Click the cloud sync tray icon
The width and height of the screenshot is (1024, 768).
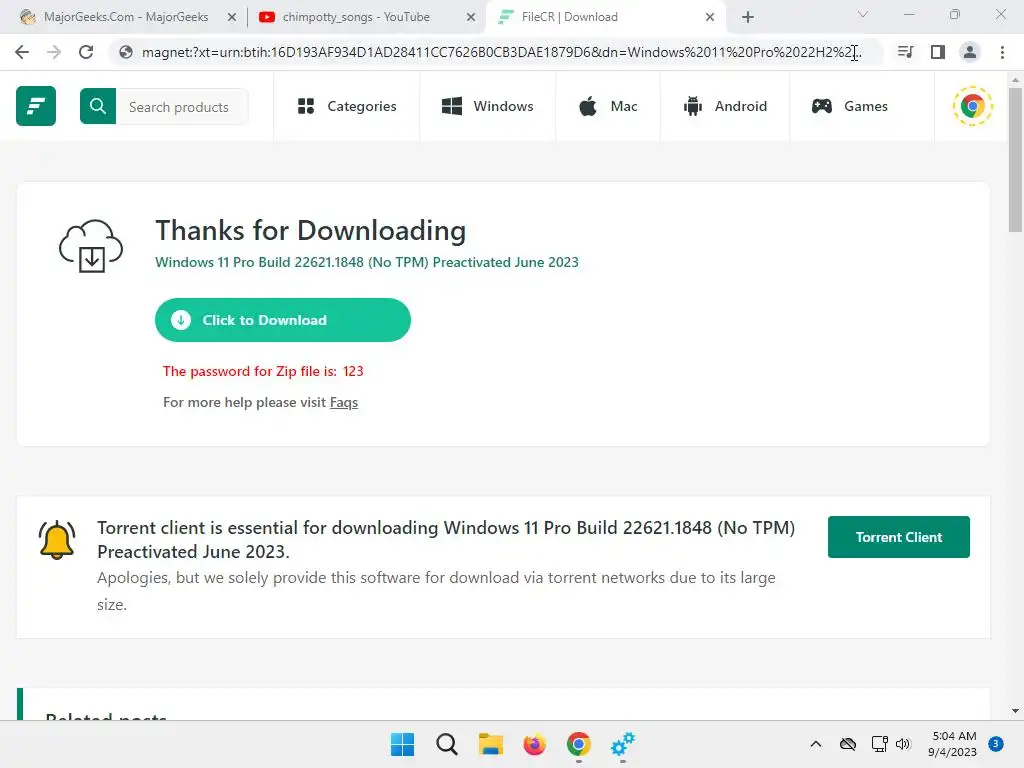[848, 744]
